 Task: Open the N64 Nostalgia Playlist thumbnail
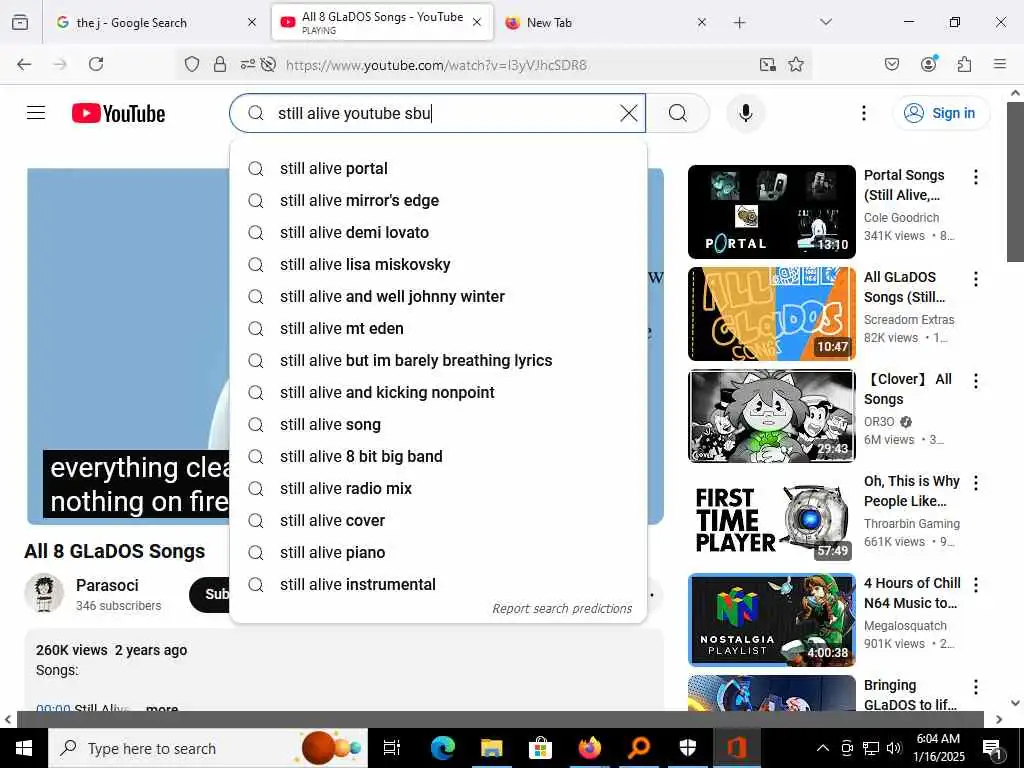click(x=771, y=620)
